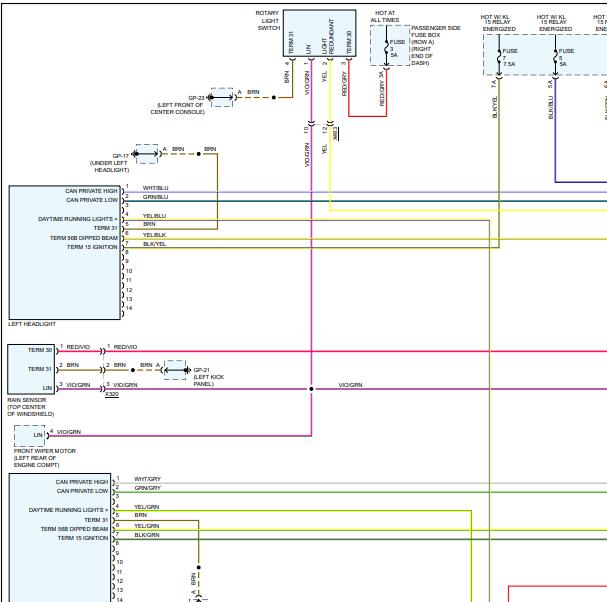607x602 pixels.
Task: Click the UNDER LEFT HEADLIGHT location text
Action: [109, 166]
